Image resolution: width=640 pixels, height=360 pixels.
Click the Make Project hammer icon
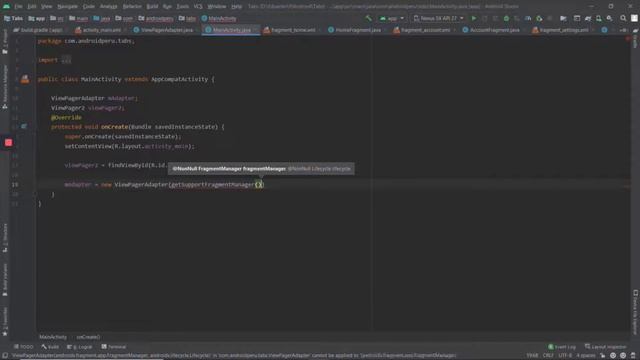pos(369,18)
